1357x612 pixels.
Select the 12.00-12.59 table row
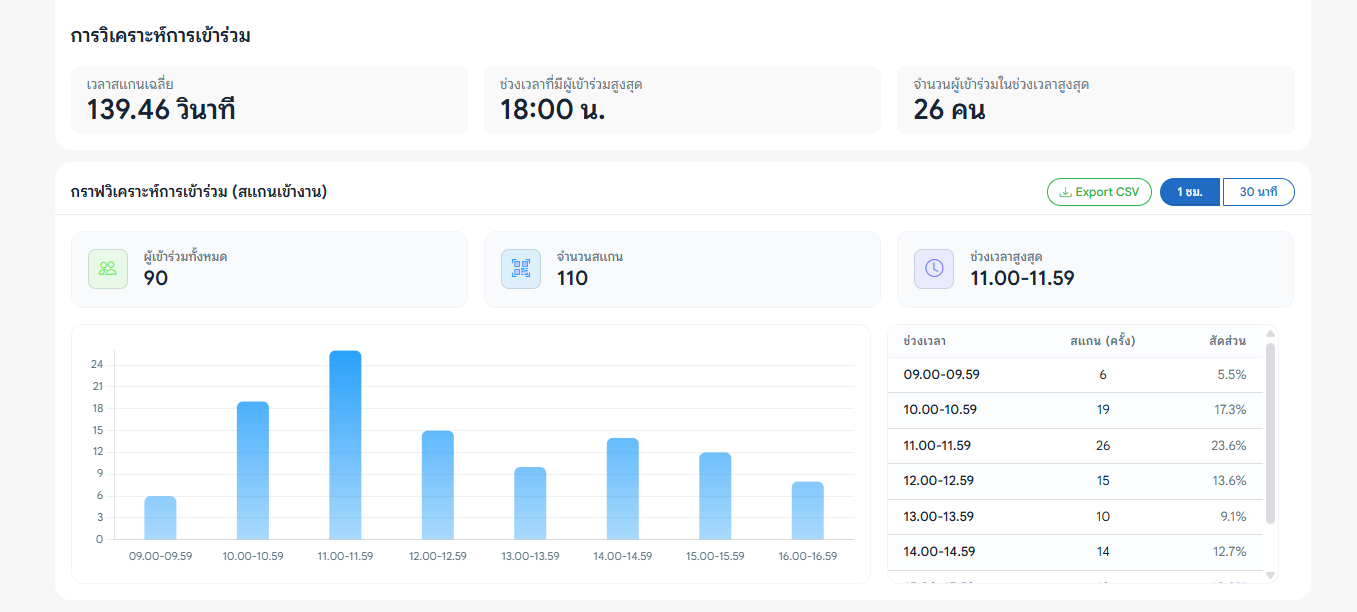point(1075,481)
